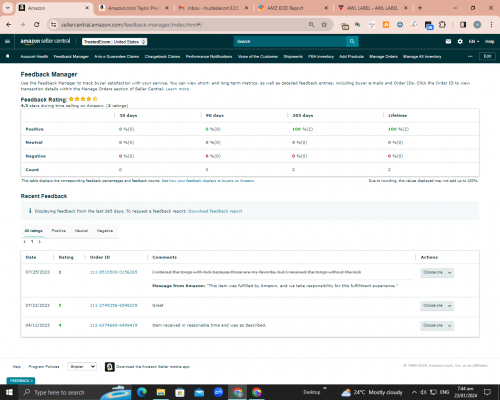Switch to the AWL LABEL browser tab
The height and width of the screenshot is (400, 500).
click(x=373, y=8)
